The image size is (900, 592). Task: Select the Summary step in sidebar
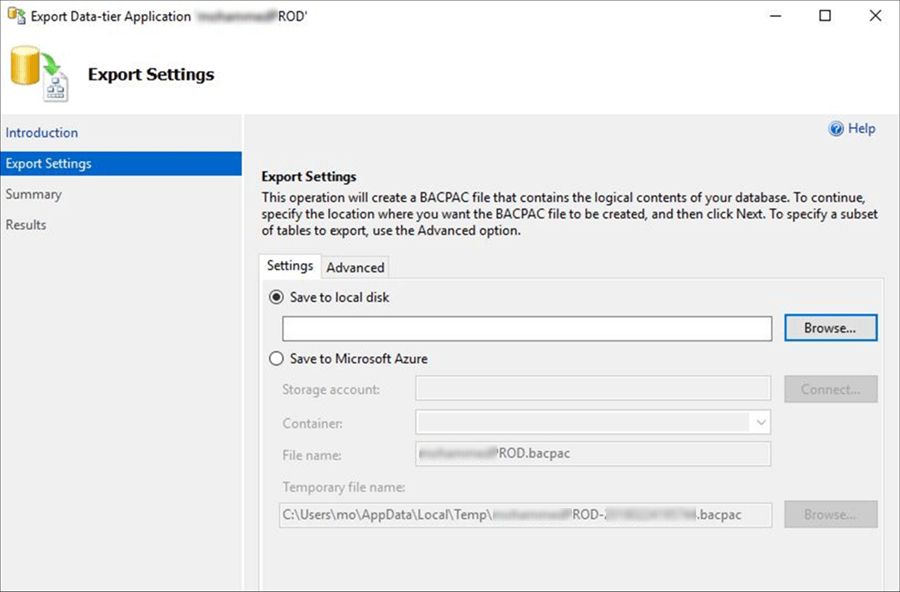pyautogui.click(x=33, y=194)
